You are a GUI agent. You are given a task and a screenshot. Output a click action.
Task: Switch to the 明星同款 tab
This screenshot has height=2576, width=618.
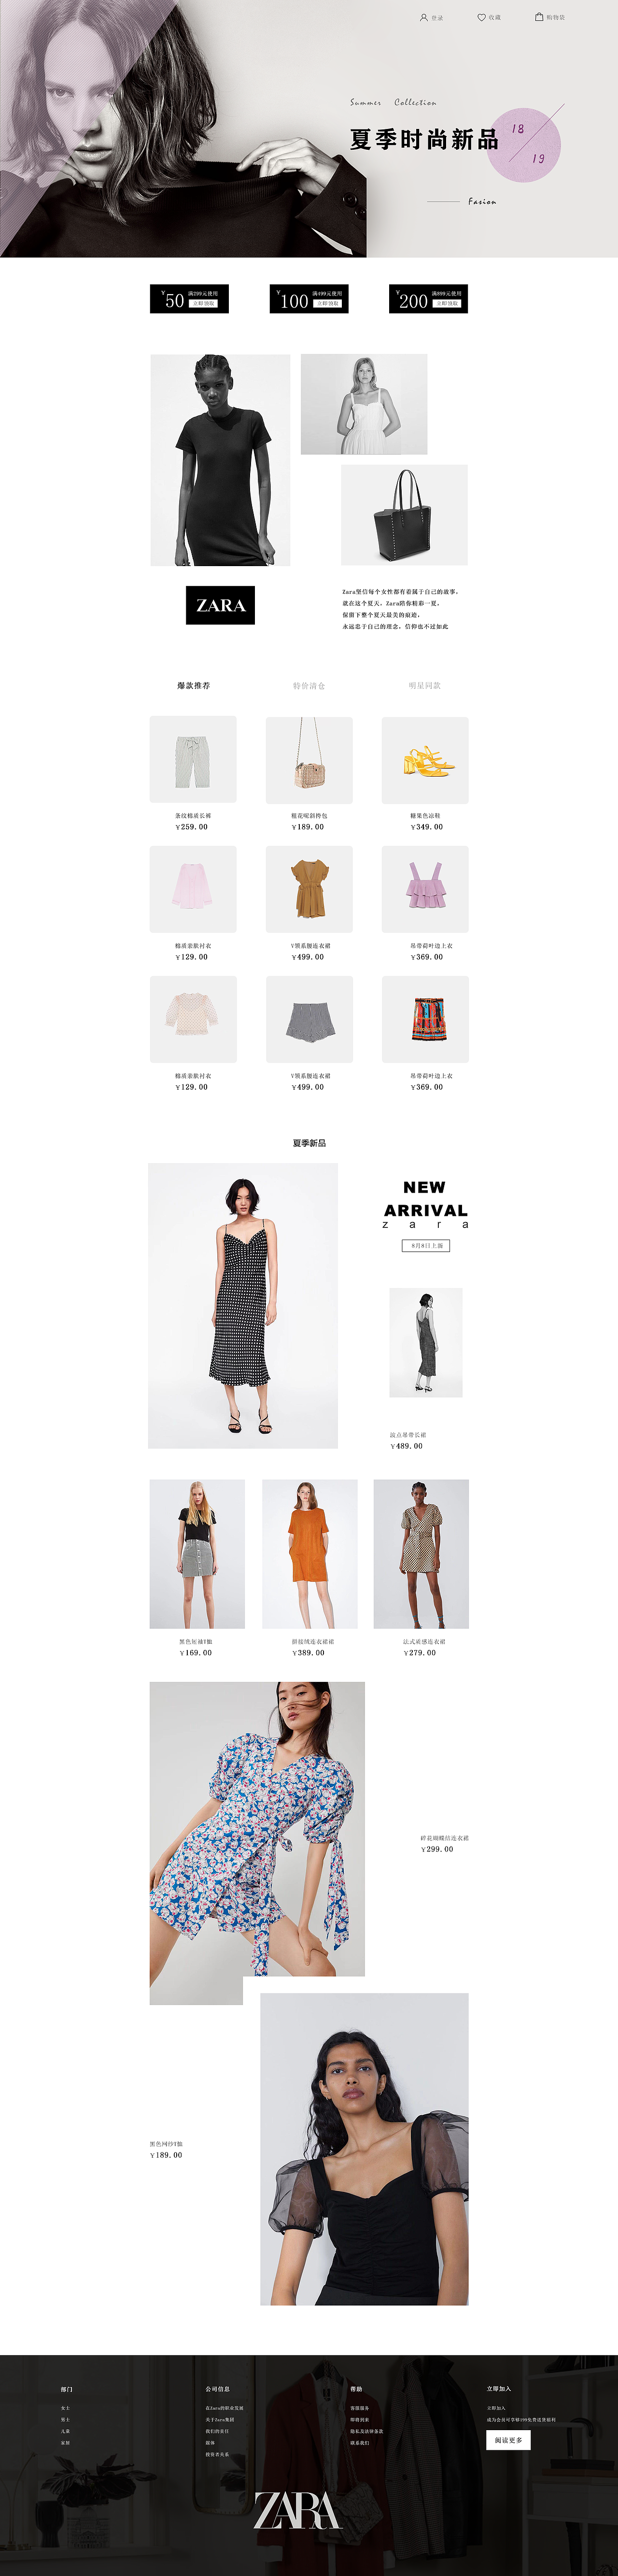[425, 686]
